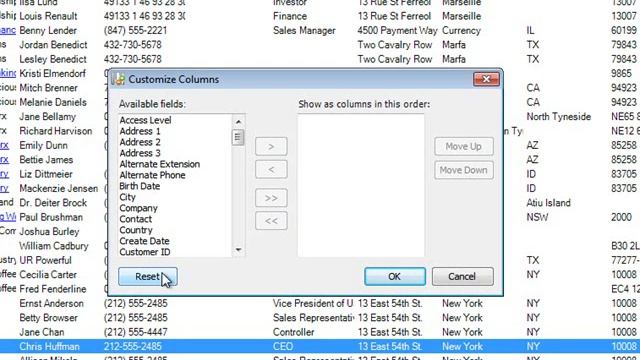Click the Sales Manager title cell

click(x=304, y=31)
